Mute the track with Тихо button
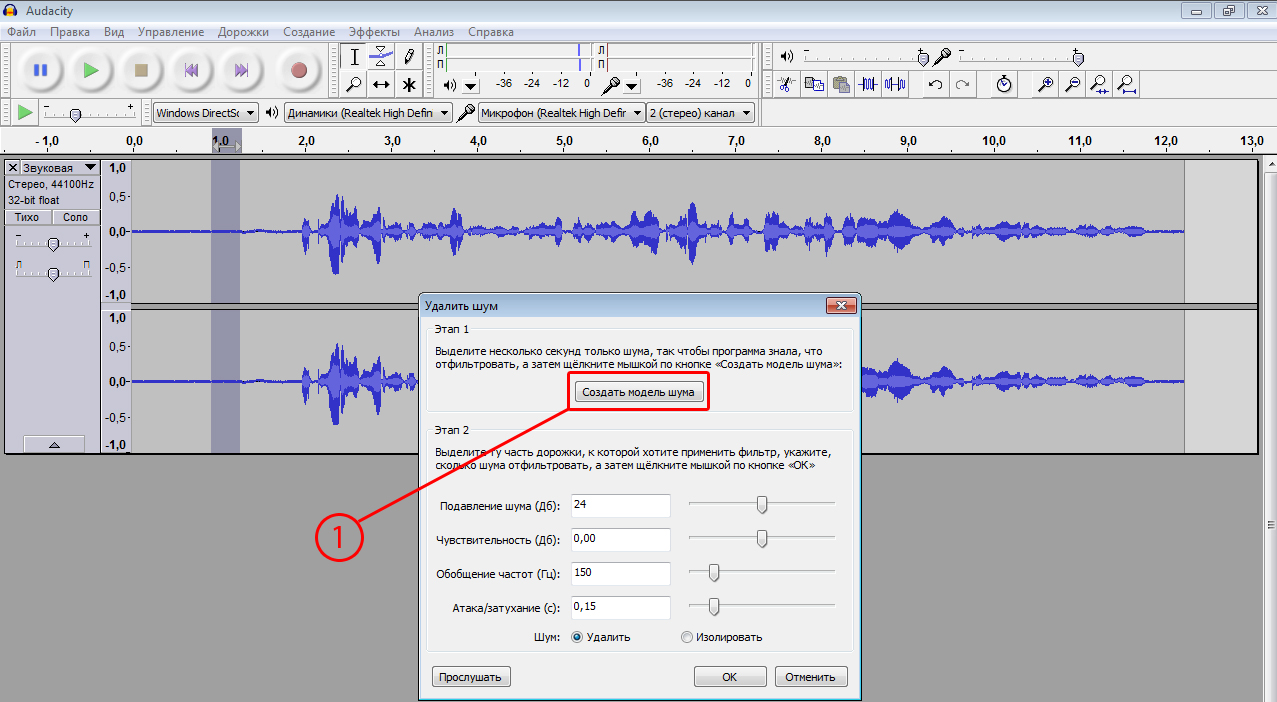The image size is (1277, 702). point(28,217)
